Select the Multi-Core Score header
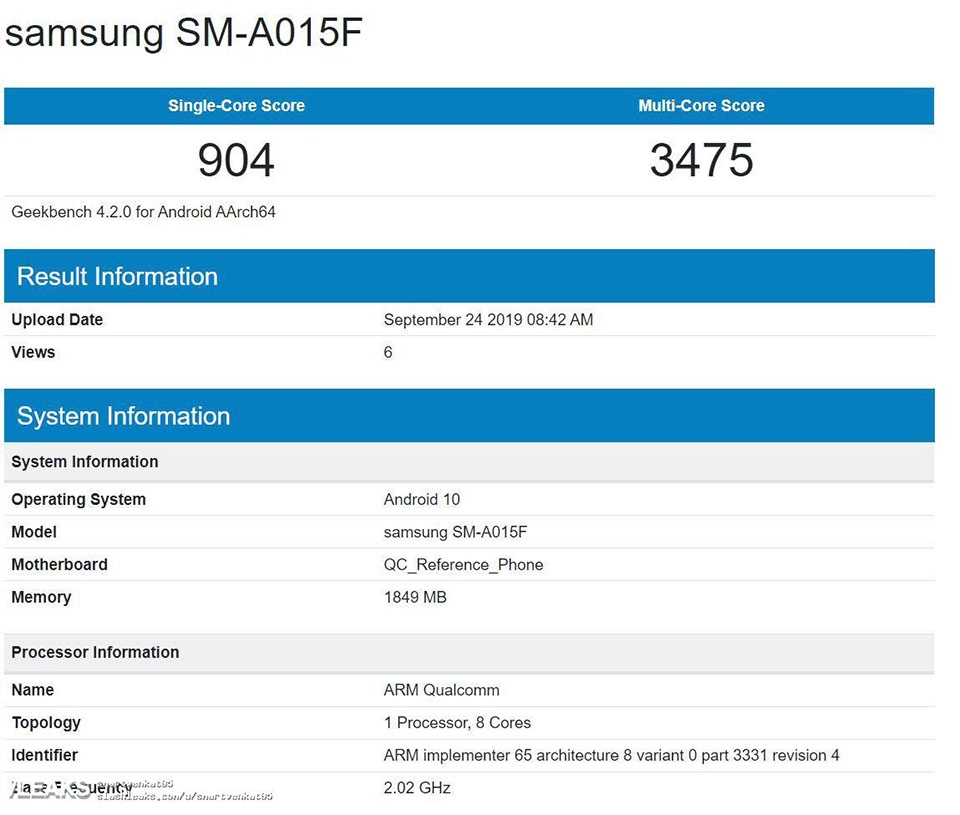This screenshot has height=815, width=960. (701, 105)
